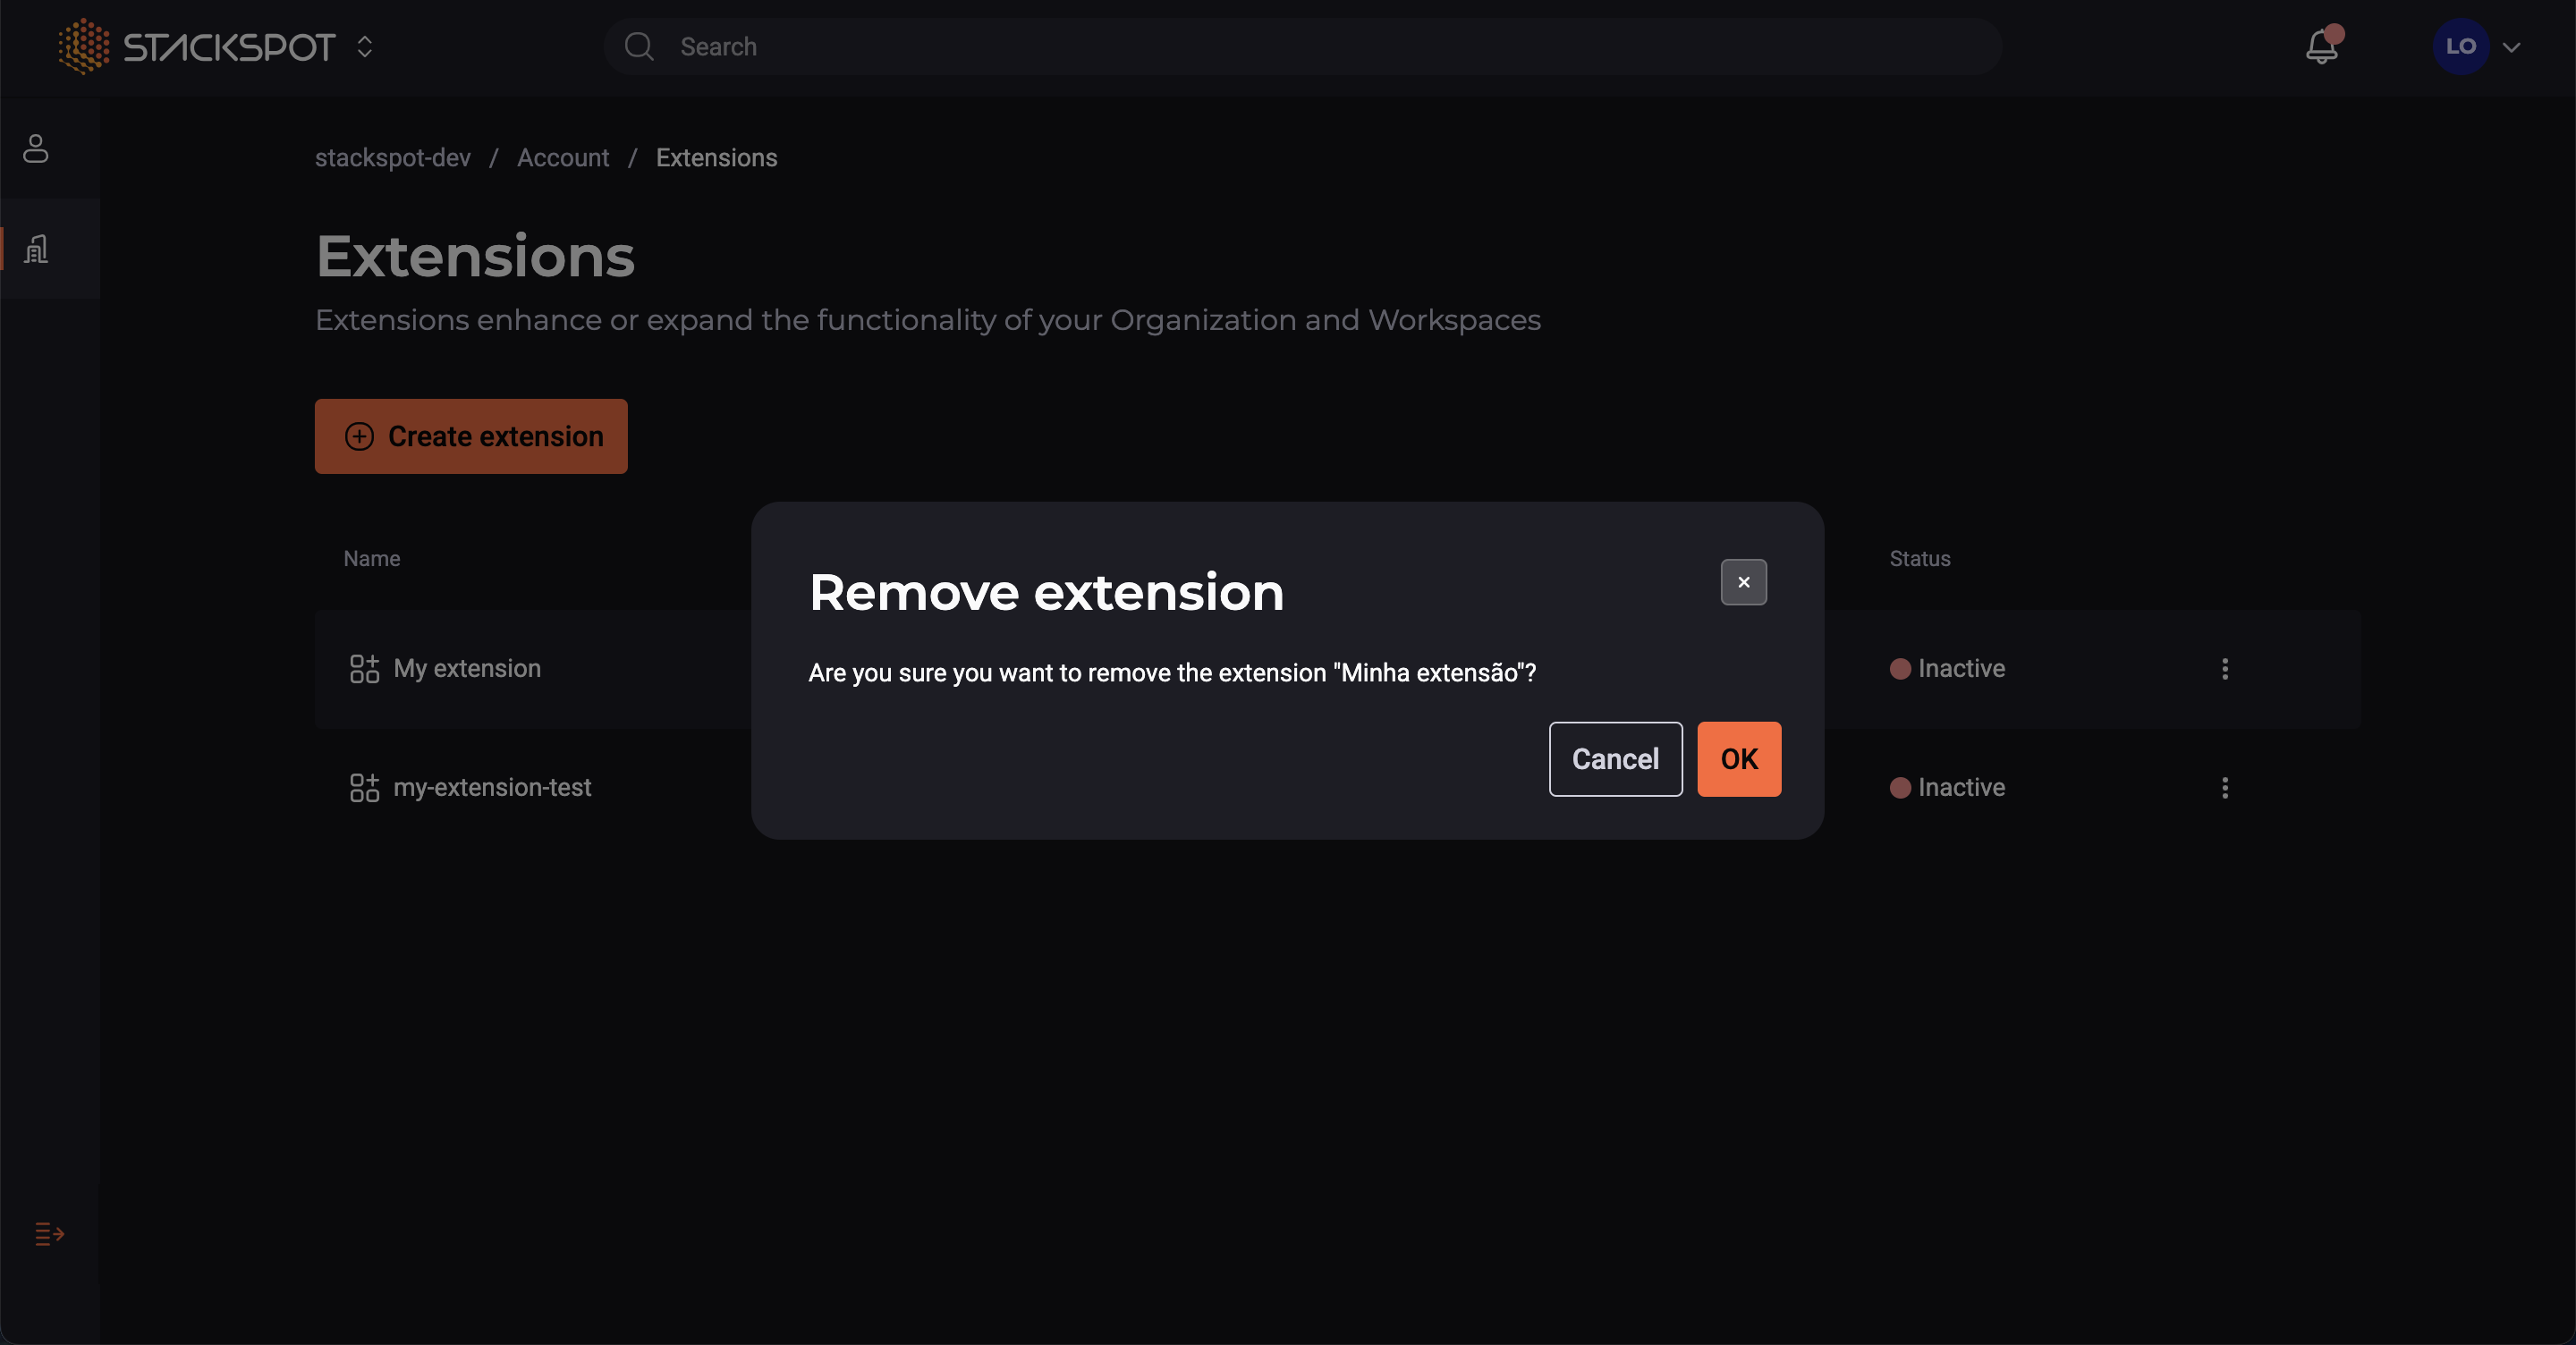Close the Remove extension dialog
Screen dimensions: 2576x1345
pyautogui.click(x=1743, y=582)
